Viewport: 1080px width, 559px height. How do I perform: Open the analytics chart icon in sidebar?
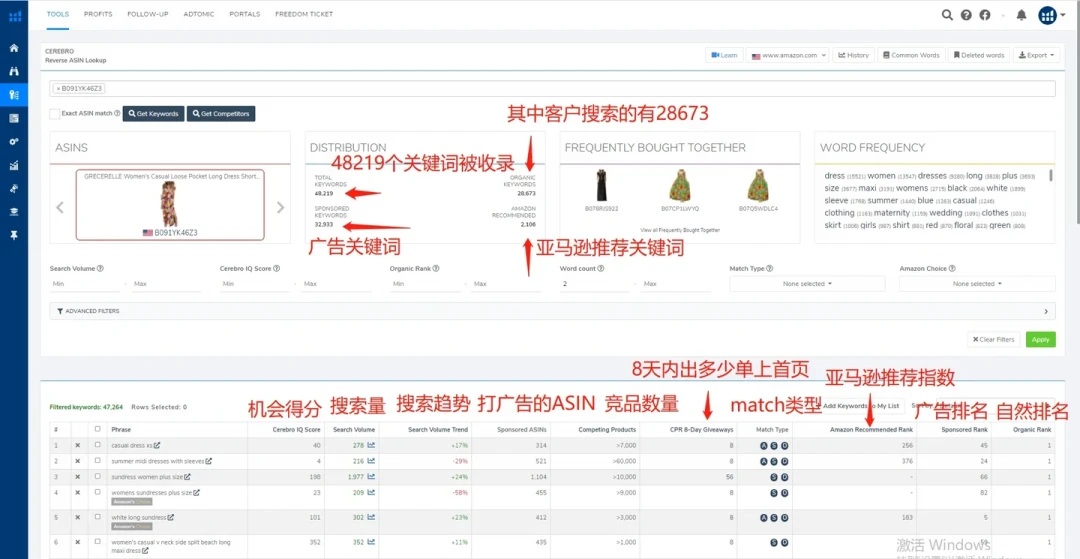point(14,165)
